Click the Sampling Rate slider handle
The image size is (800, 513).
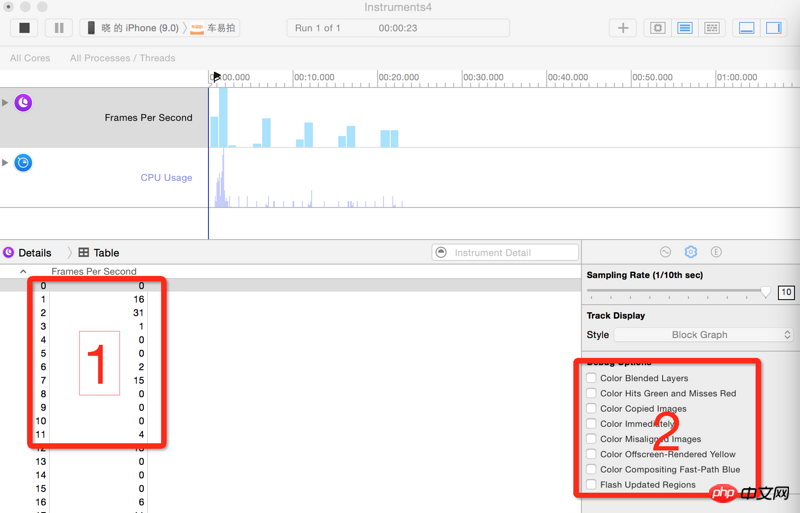point(766,292)
